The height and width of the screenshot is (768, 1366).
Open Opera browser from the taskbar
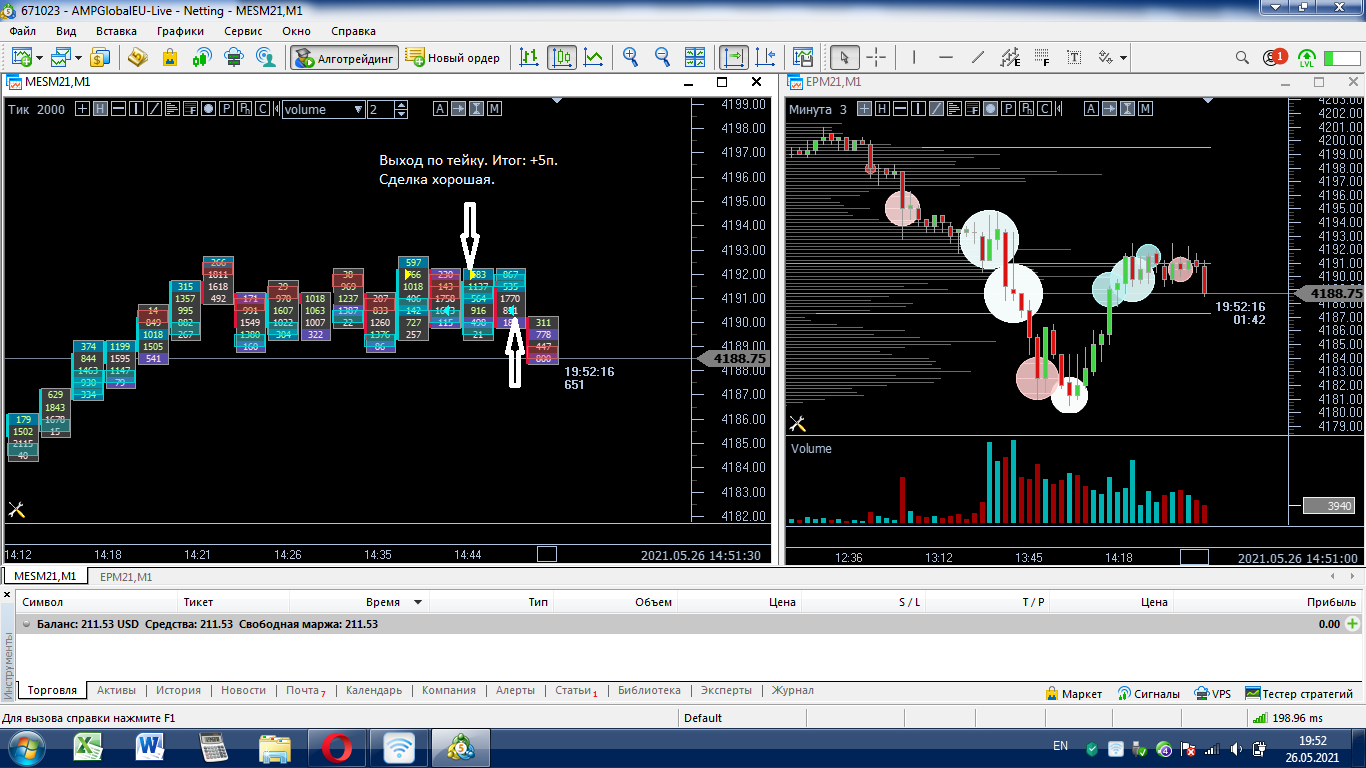coord(337,747)
